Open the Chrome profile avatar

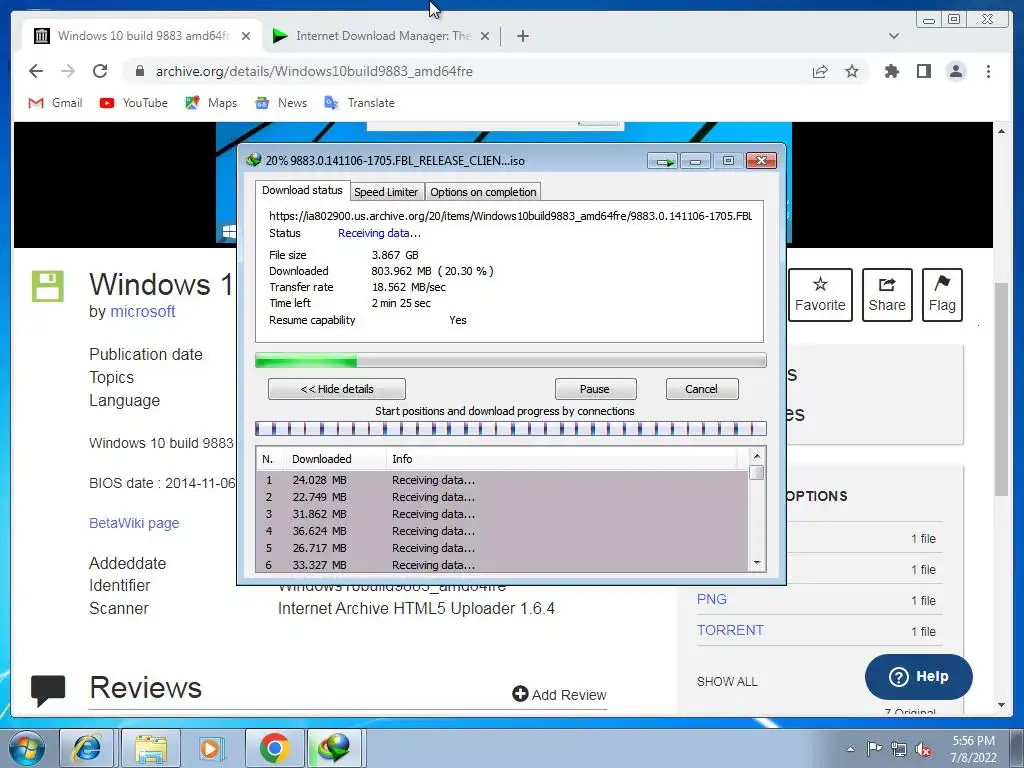click(x=955, y=71)
